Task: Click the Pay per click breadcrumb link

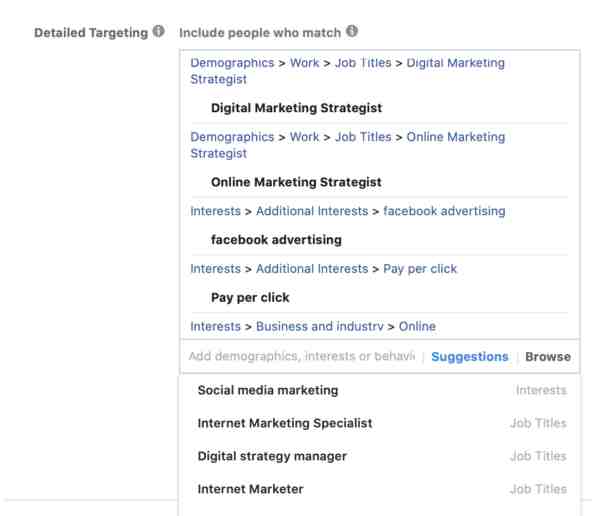Action: coord(420,269)
